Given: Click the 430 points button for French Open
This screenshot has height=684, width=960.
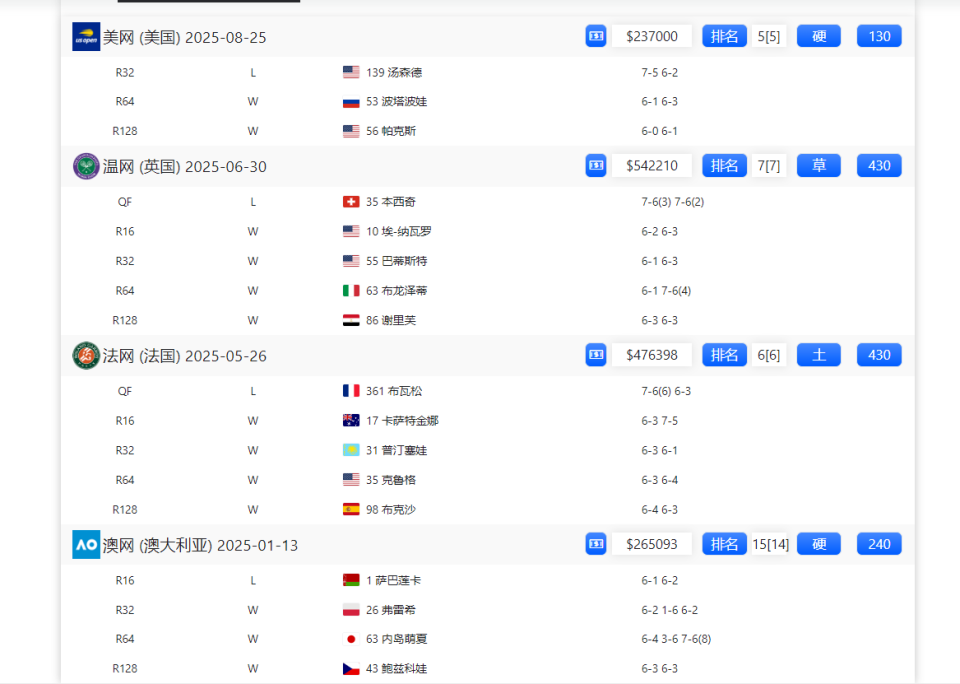Looking at the screenshot, I should point(879,355).
